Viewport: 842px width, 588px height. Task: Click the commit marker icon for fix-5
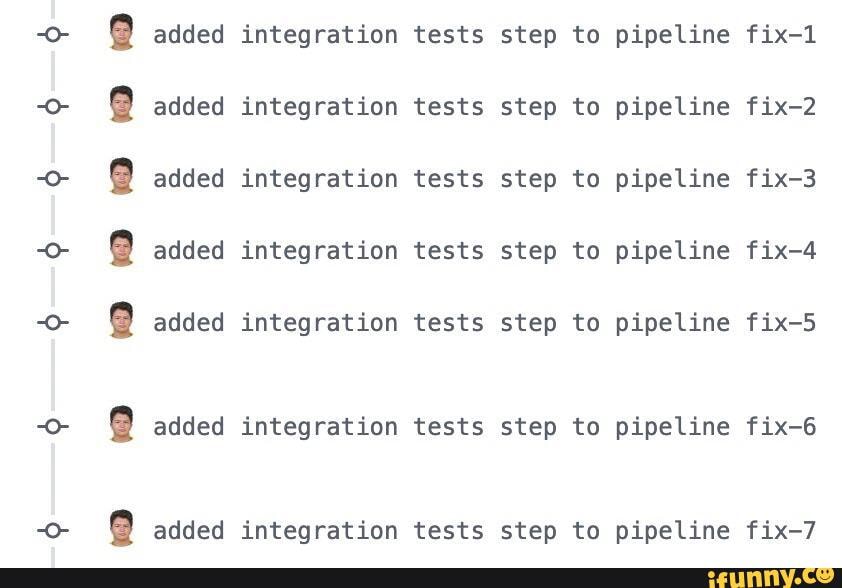[53, 322]
